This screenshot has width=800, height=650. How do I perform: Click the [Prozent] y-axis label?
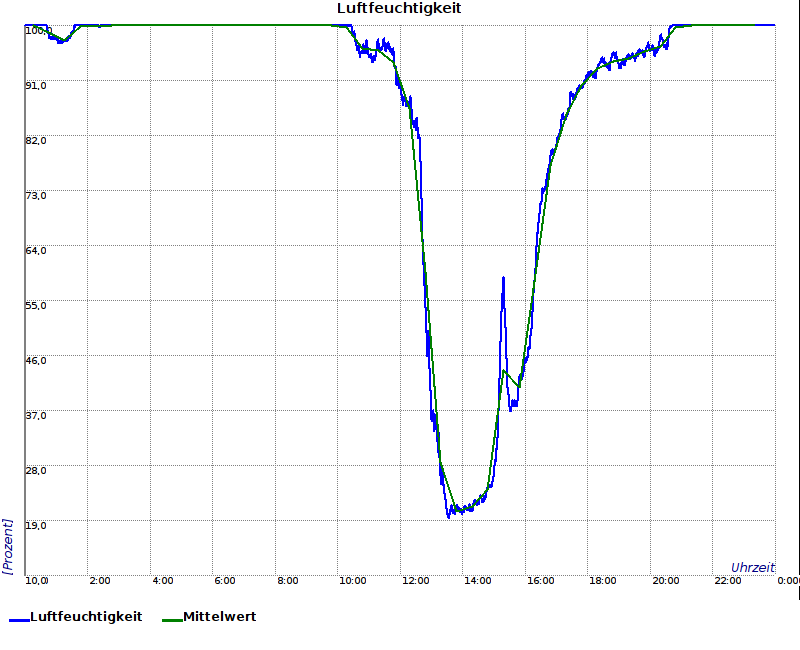pos(7,546)
